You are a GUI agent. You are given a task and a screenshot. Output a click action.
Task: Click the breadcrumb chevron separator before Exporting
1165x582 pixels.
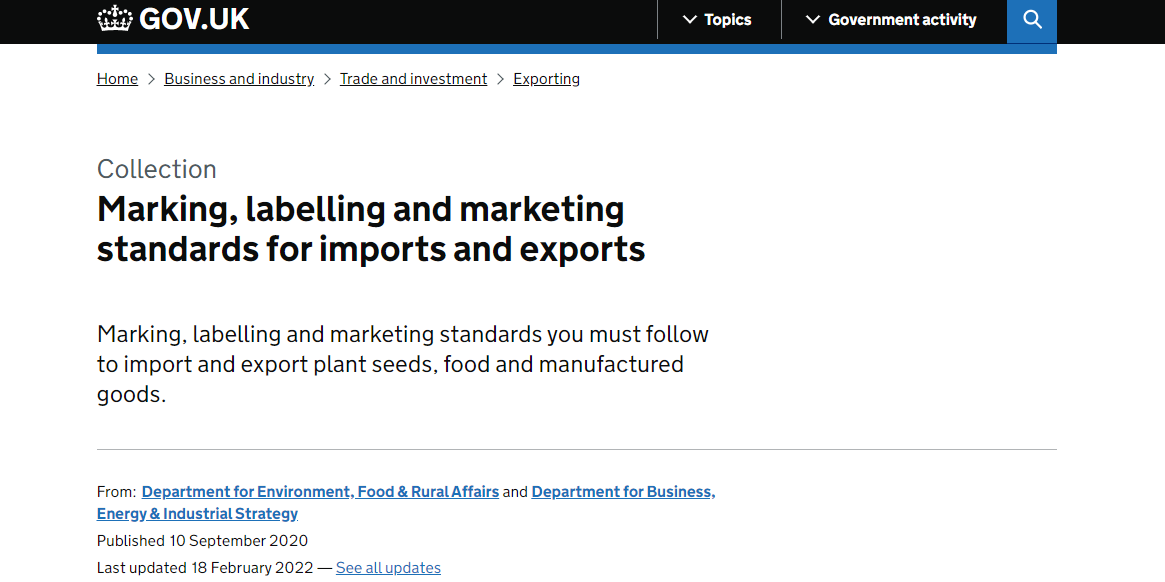click(x=501, y=79)
